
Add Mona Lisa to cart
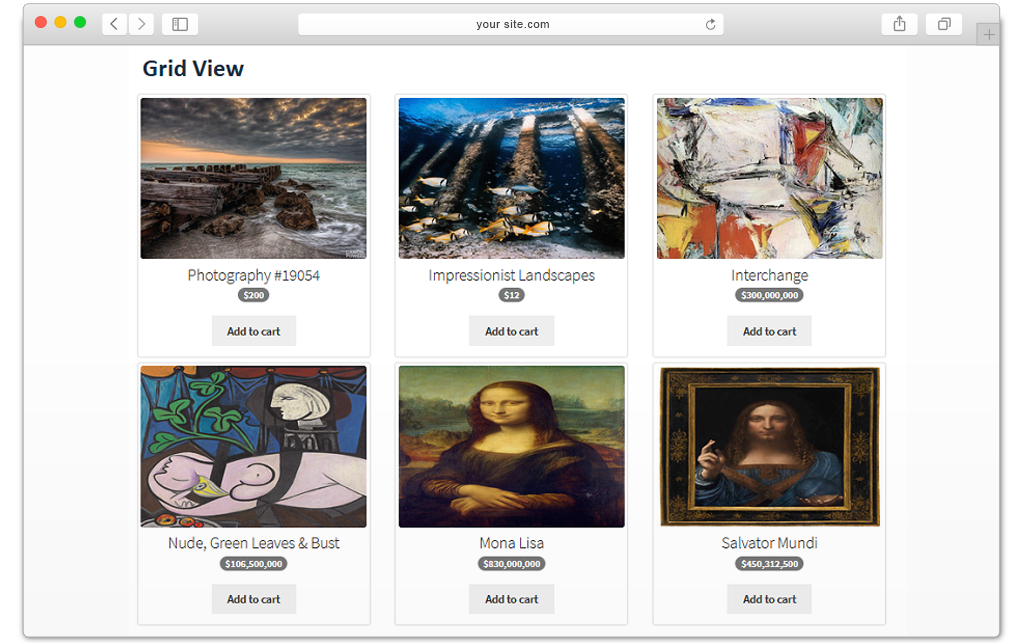(511, 599)
